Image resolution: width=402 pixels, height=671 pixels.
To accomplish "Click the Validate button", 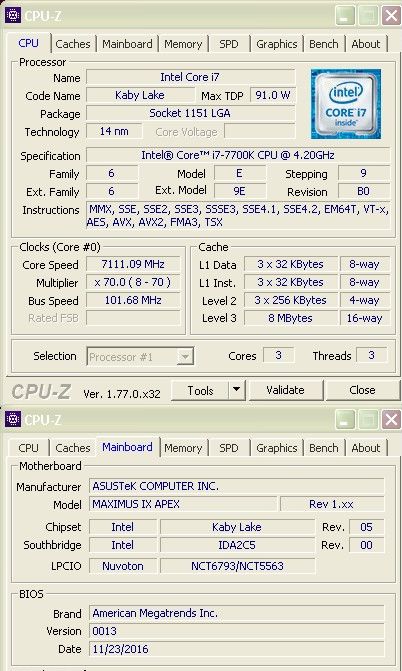I will tap(286, 390).
